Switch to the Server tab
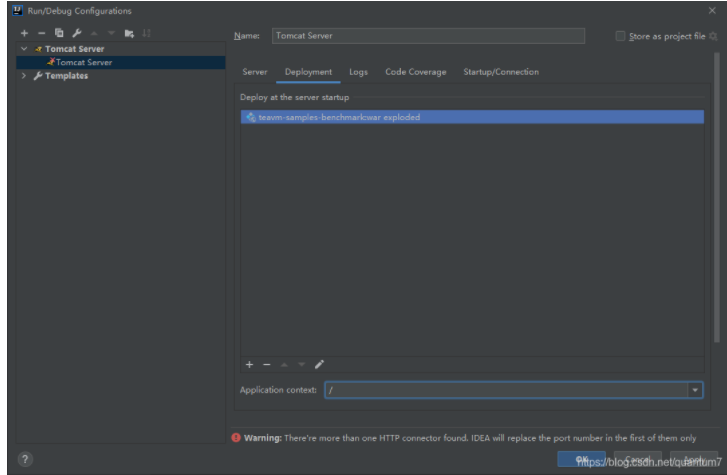Viewport: 727px width, 475px height. click(255, 72)
